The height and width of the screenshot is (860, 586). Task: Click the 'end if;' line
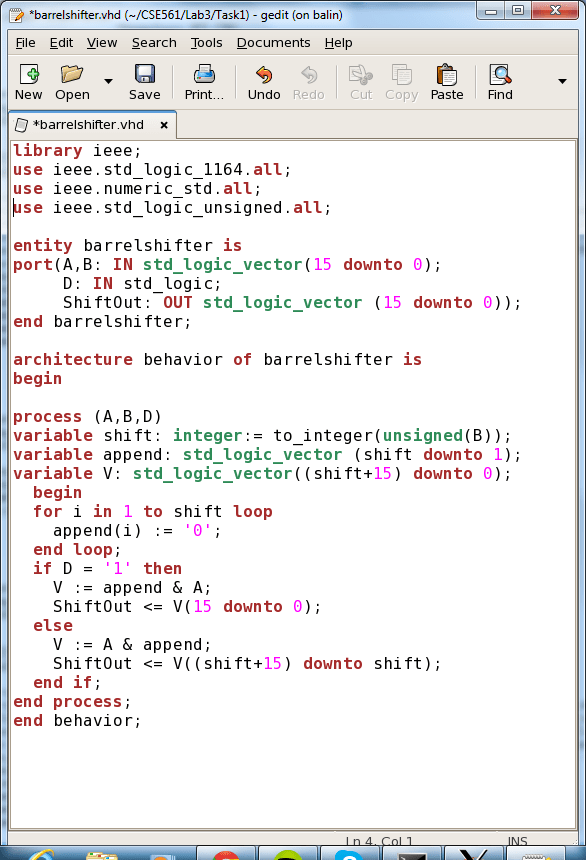[x=67, y=683]
